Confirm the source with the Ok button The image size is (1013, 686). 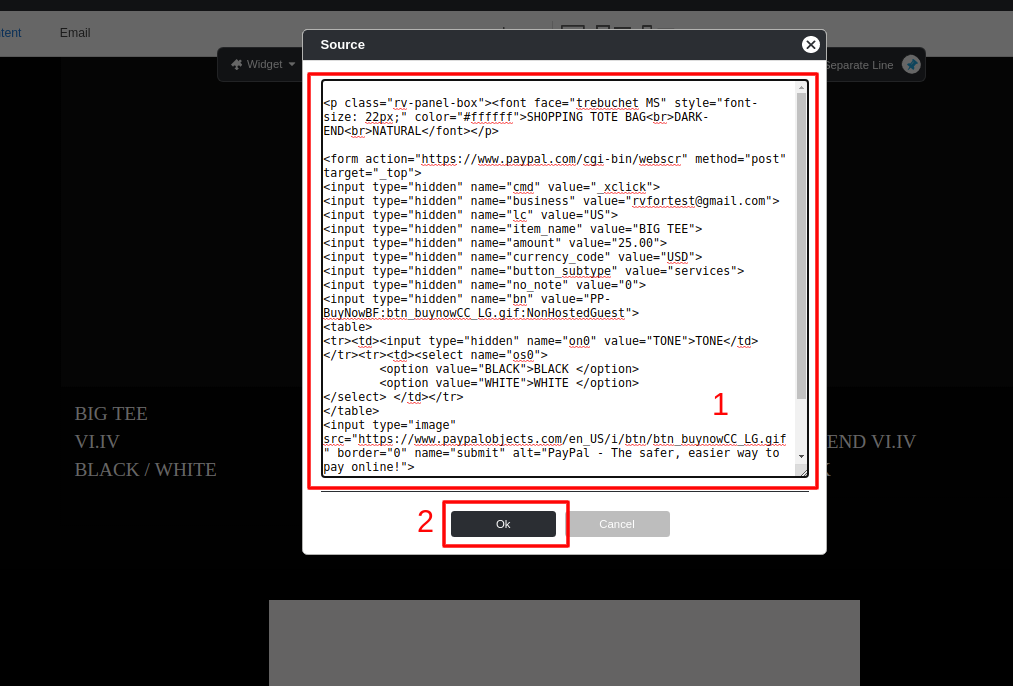503,524
